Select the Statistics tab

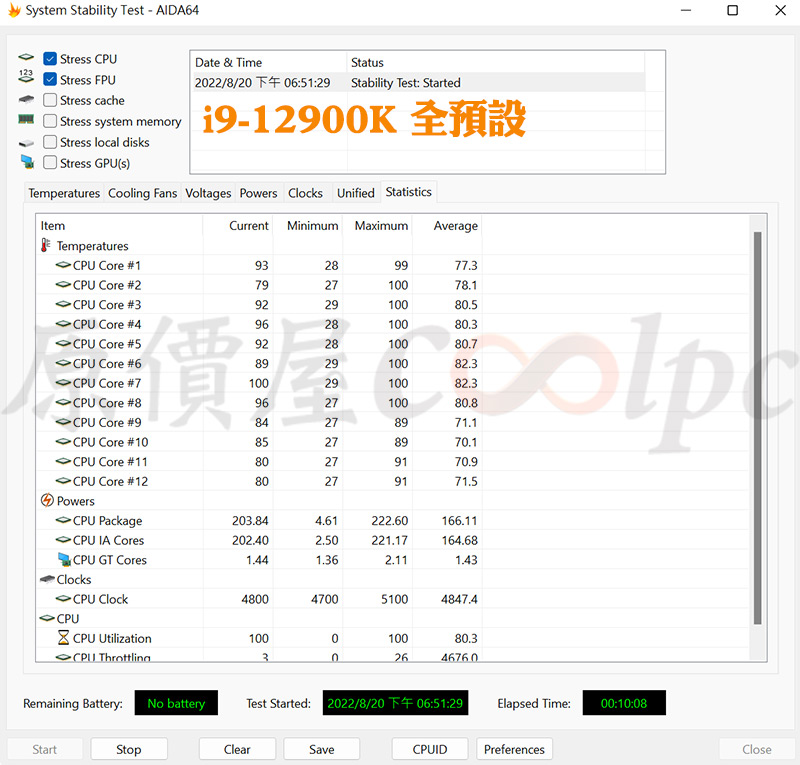[x=409, y=192]
